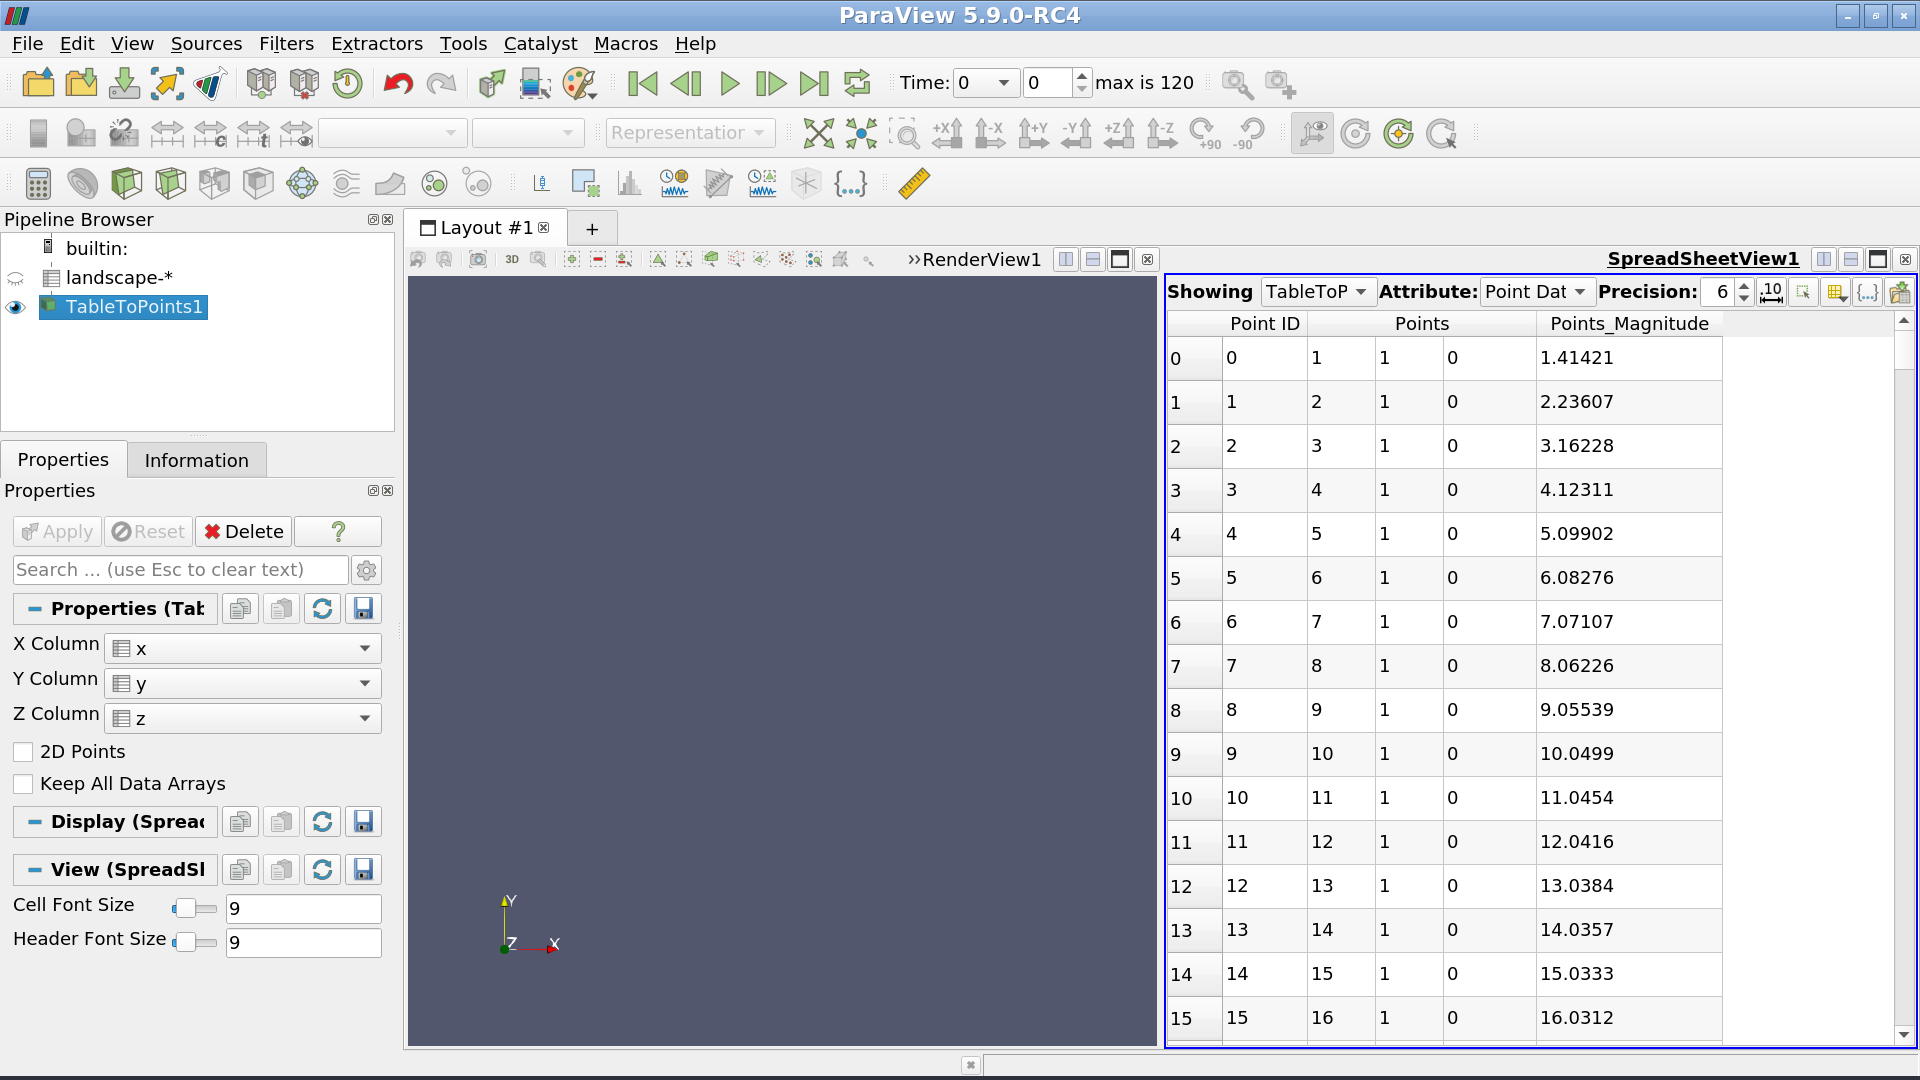1920x1080 pixels.
Task: Open the Filters menu
Action: (286, 44)
